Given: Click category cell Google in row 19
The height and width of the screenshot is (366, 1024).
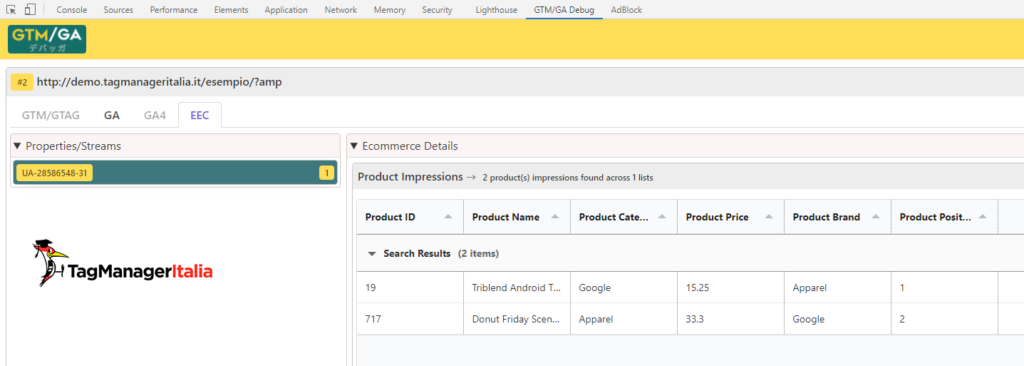Looking at the screenshot, I should pos(624,288).
